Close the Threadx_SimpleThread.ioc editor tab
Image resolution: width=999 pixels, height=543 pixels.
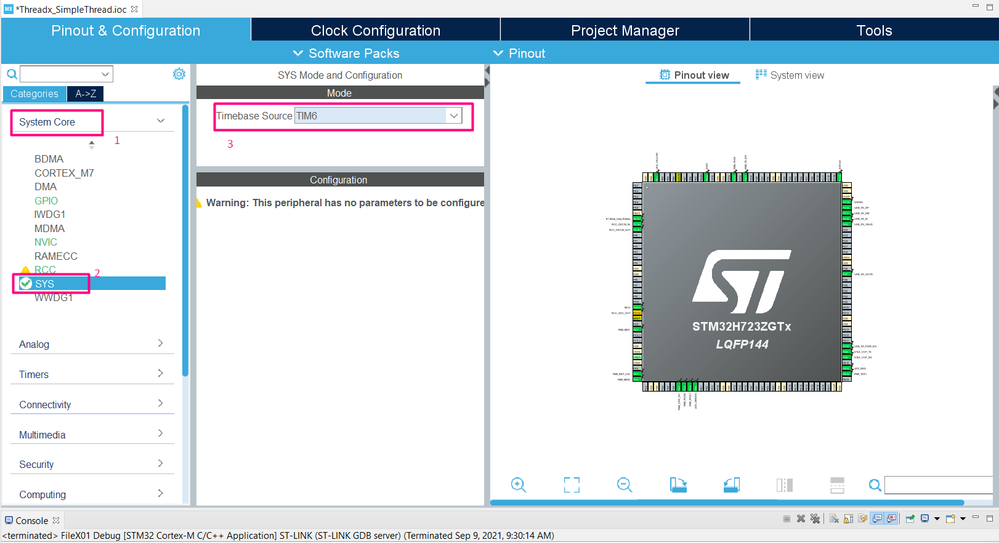(x=134, y=9)
